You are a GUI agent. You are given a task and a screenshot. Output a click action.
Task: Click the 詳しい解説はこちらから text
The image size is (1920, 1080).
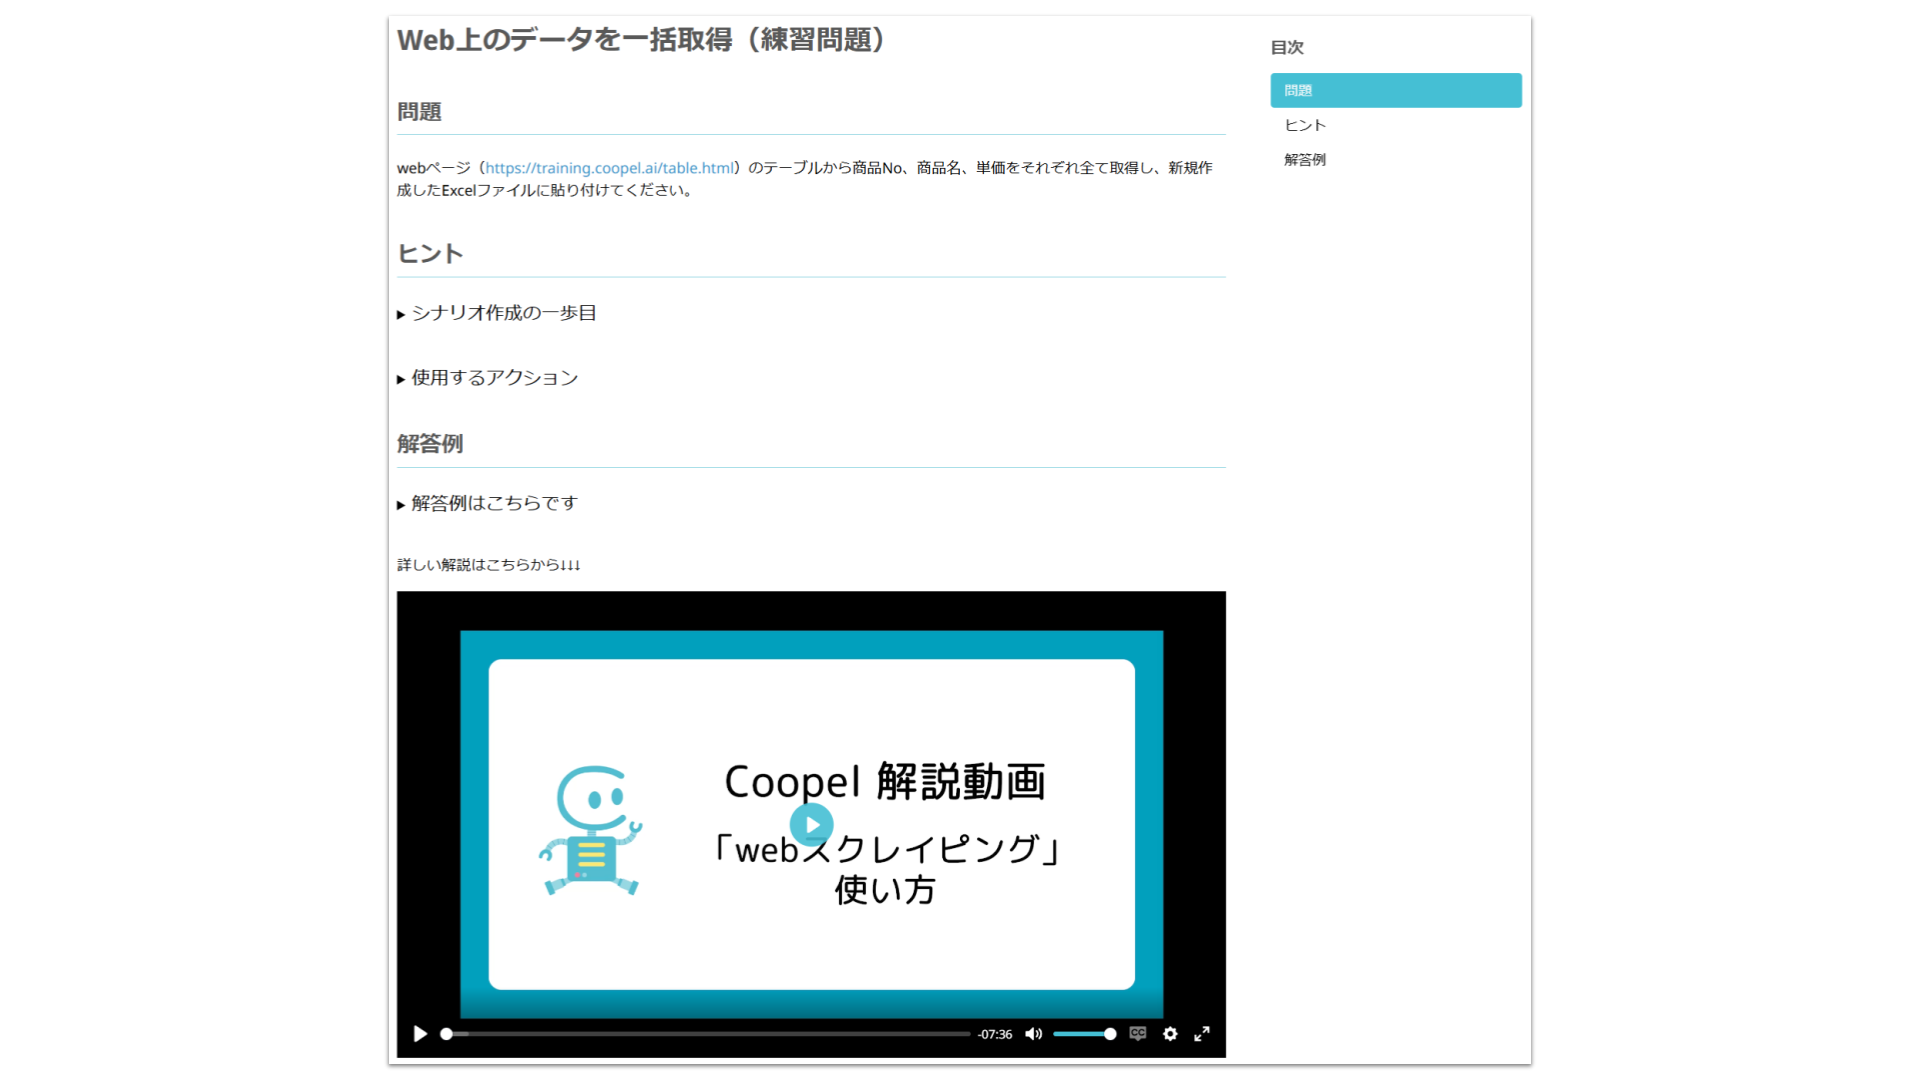[488, 565]
